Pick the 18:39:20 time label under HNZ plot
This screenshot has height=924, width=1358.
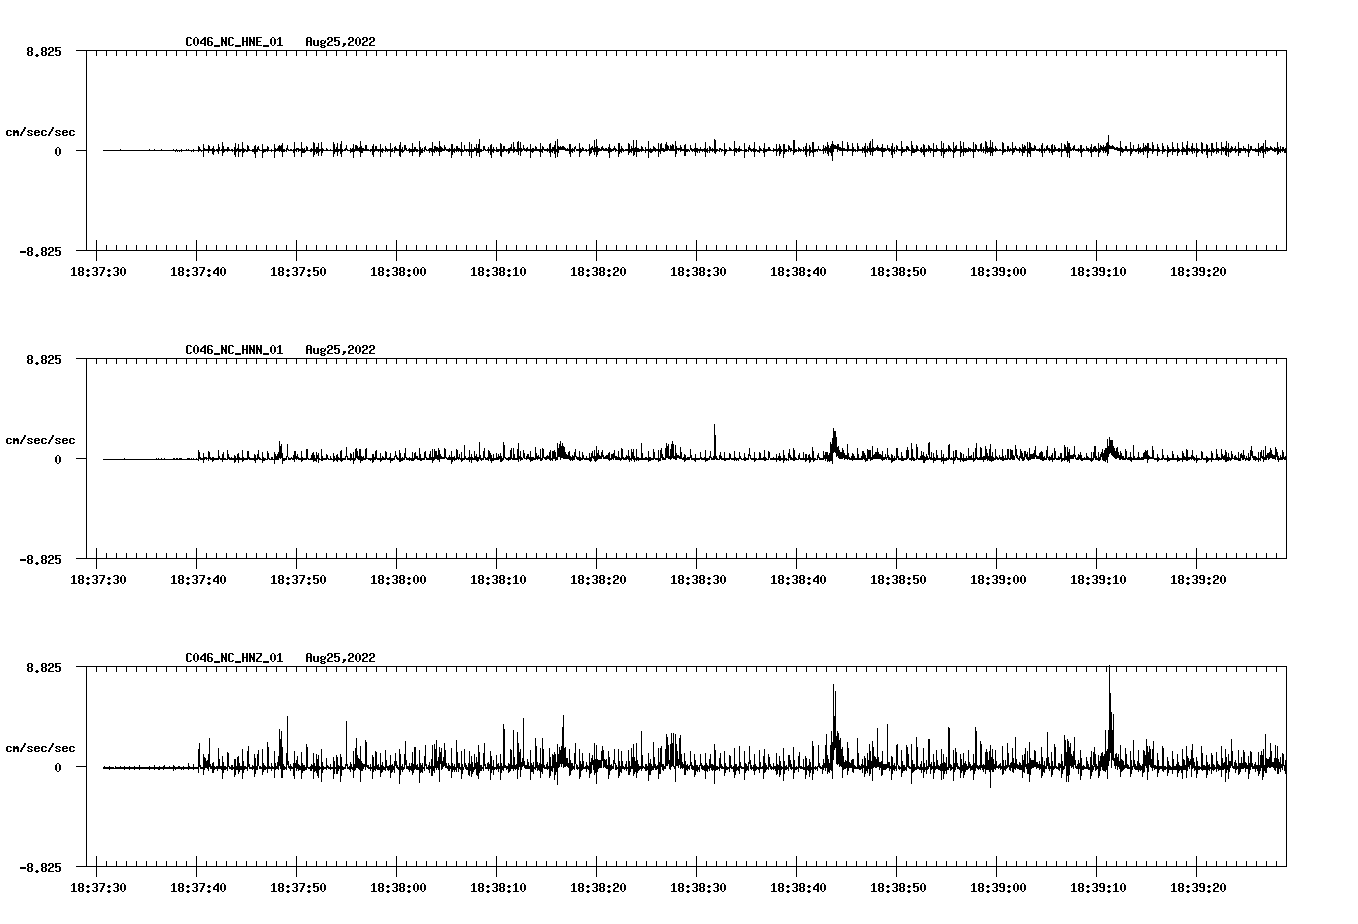1198,887
